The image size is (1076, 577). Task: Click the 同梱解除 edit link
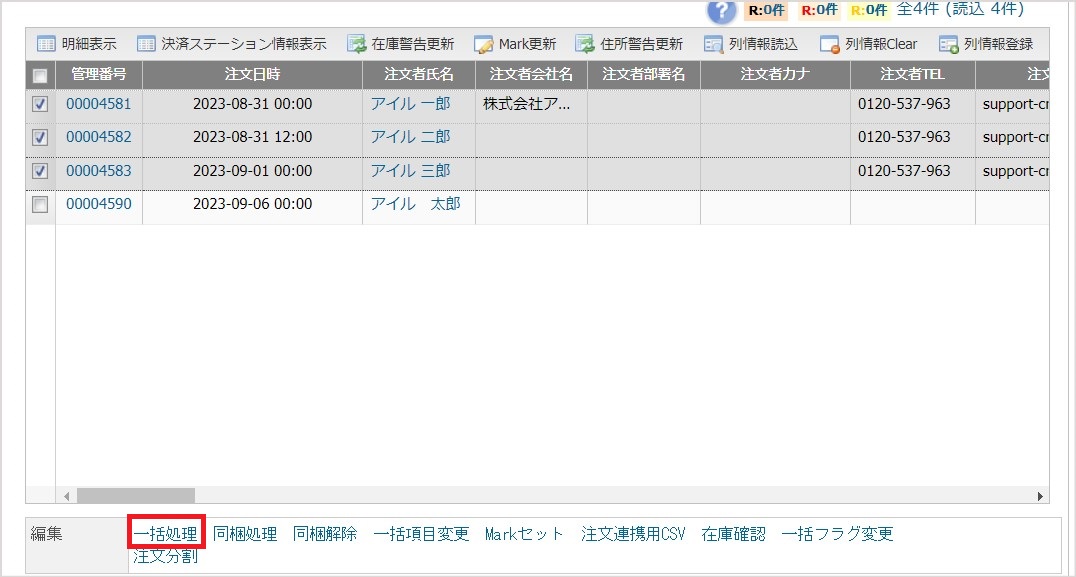click(325, 534)
